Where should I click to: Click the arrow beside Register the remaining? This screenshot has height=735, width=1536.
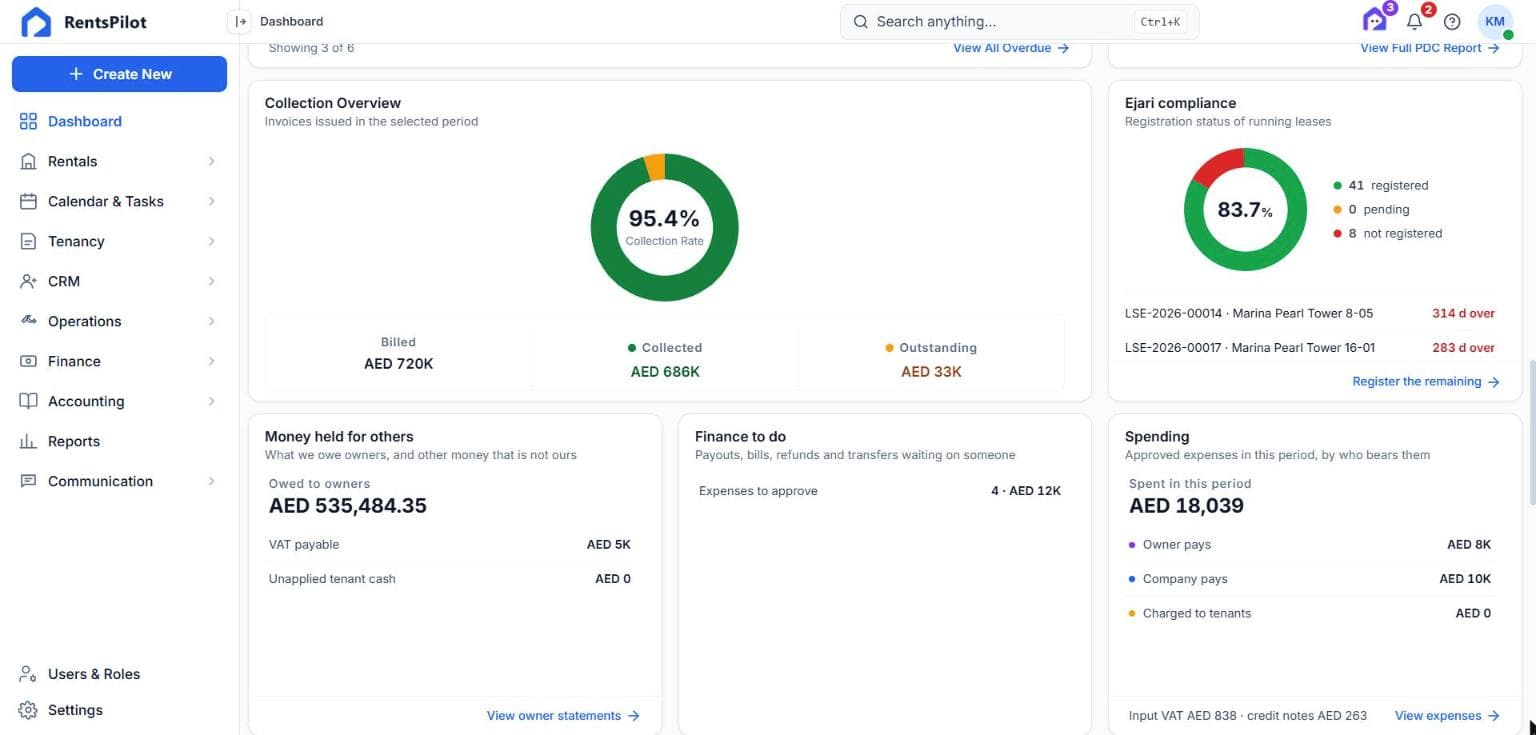coord(1493,382)
